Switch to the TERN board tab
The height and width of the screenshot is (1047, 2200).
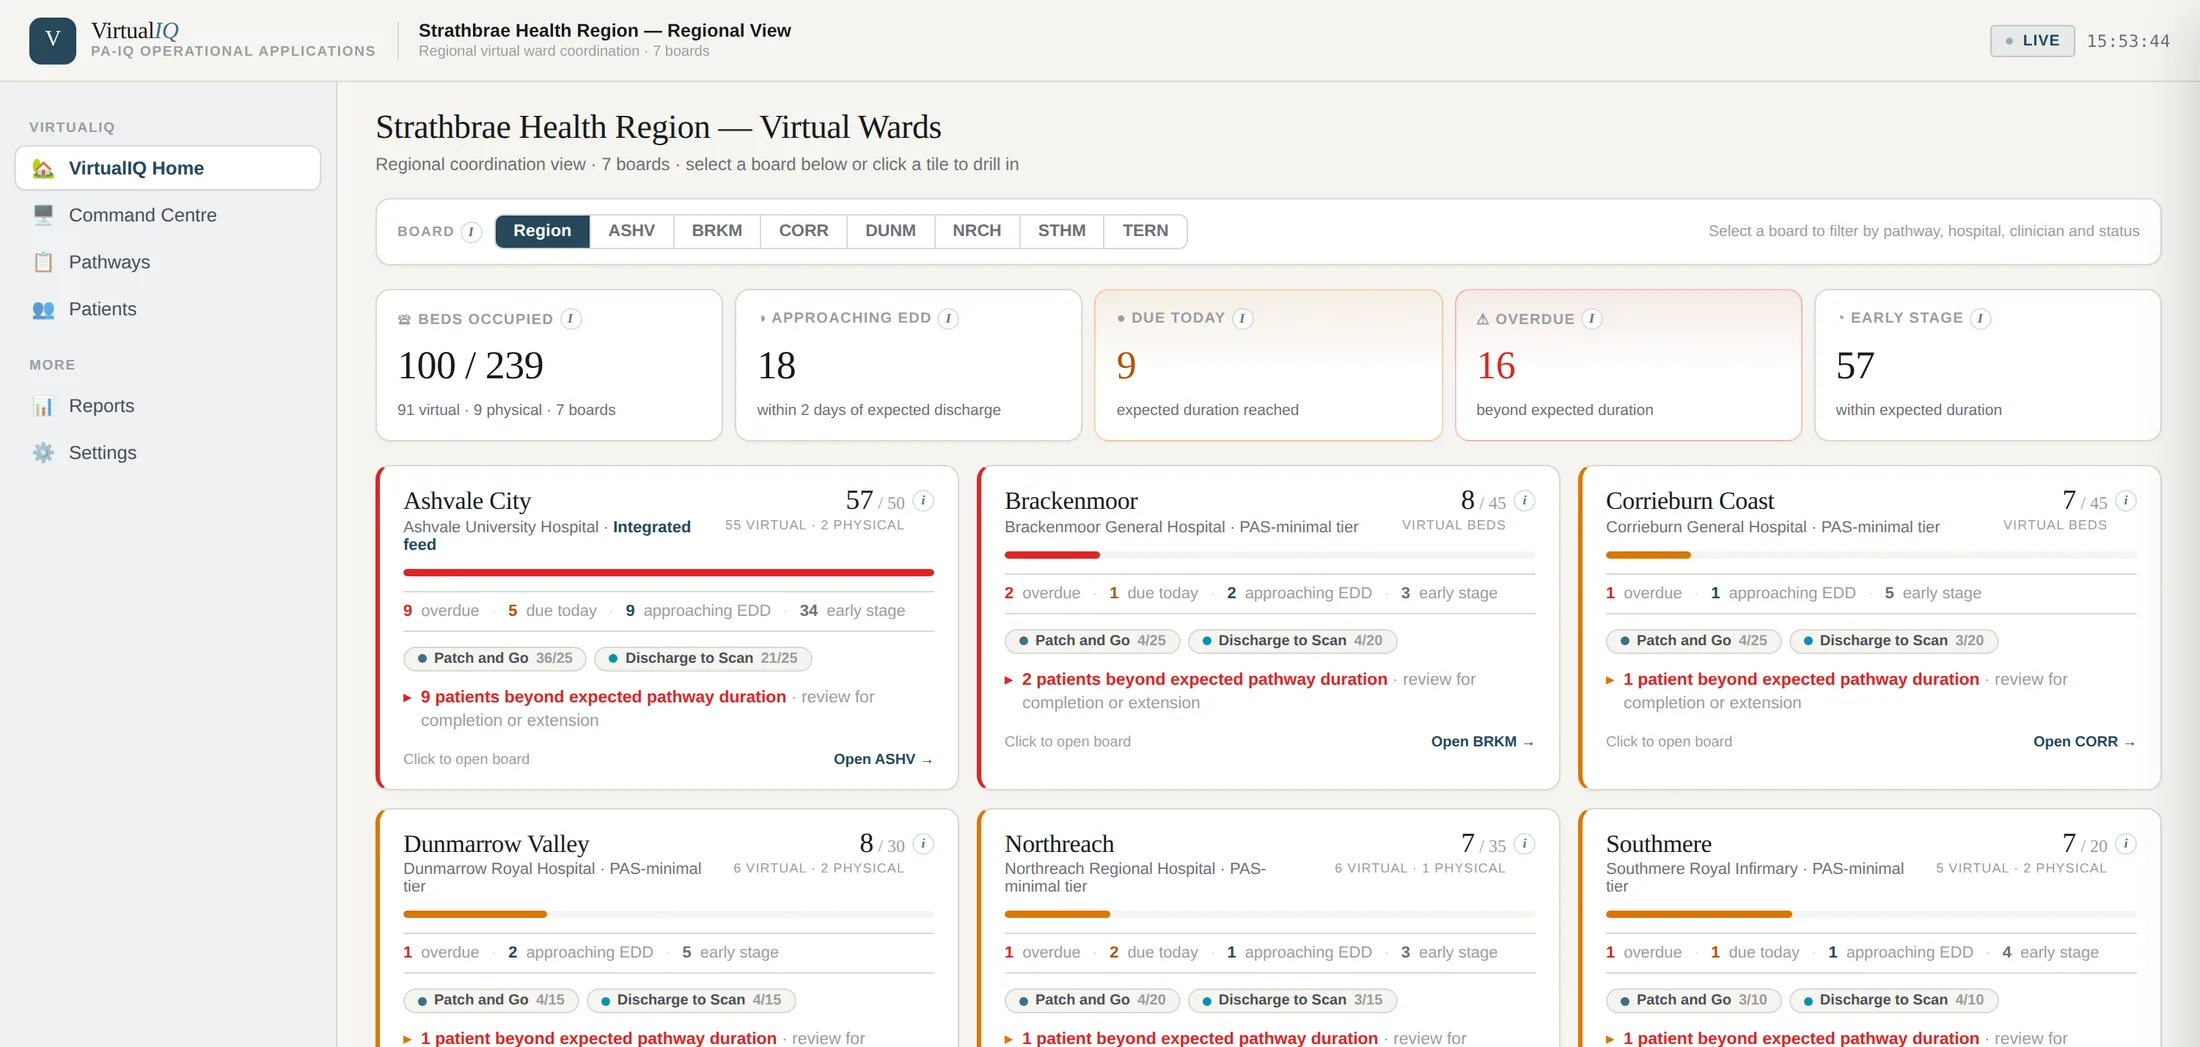point(1145,231)
